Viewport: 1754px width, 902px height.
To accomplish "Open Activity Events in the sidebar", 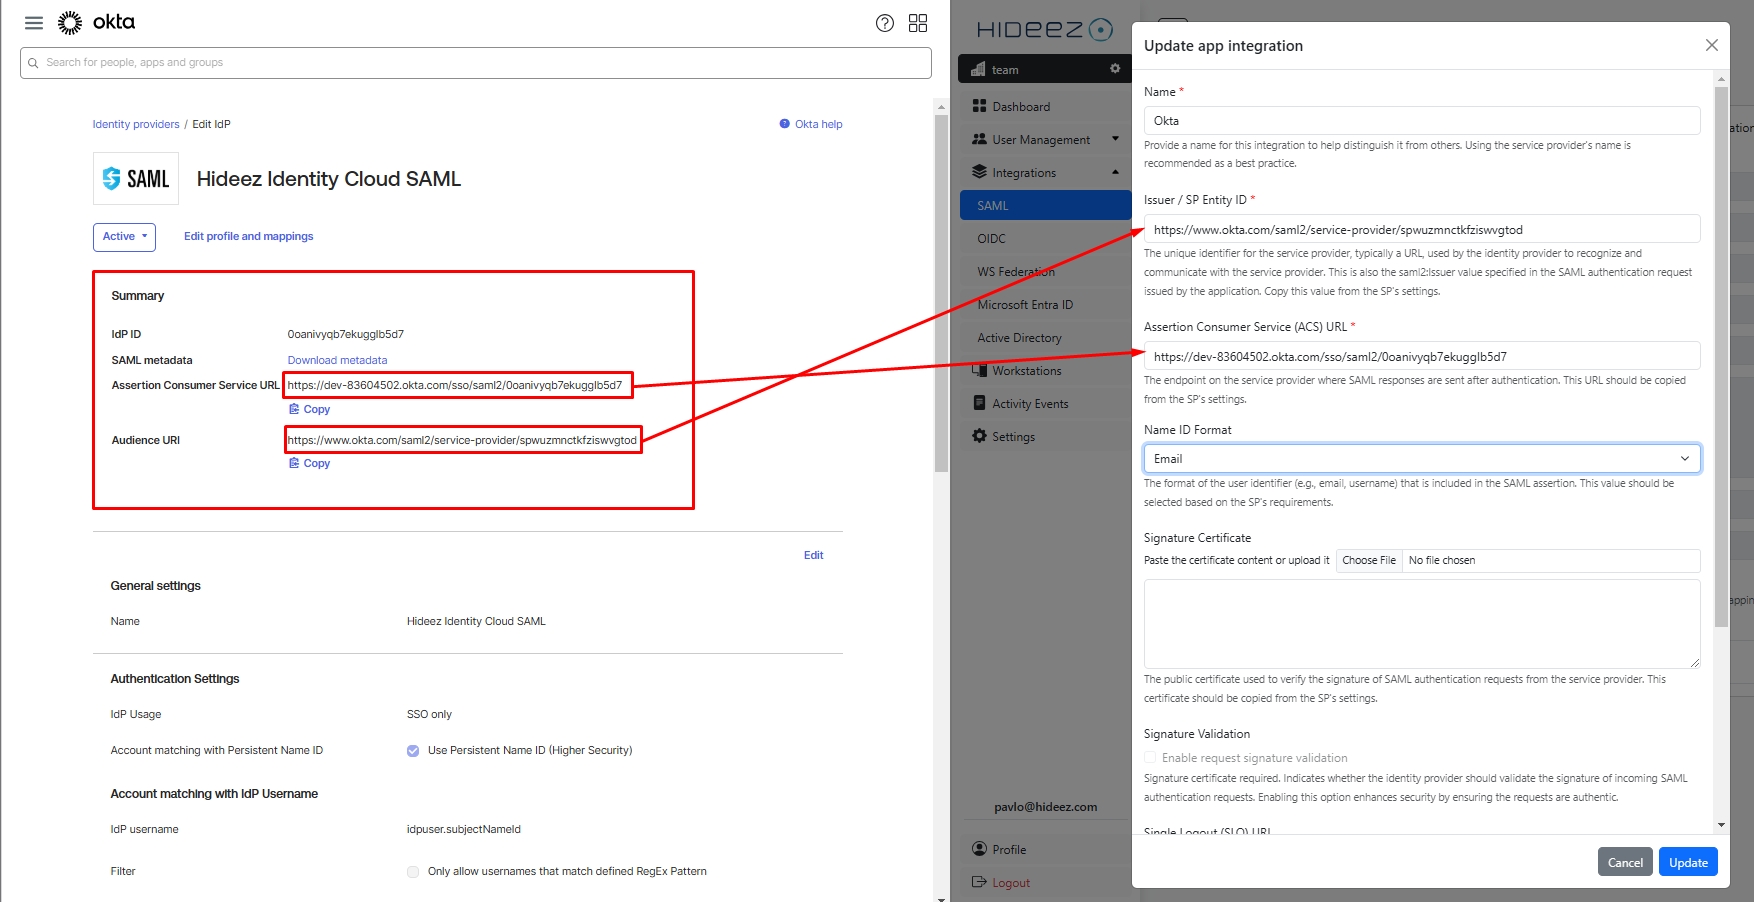I will coord(1030,404).
